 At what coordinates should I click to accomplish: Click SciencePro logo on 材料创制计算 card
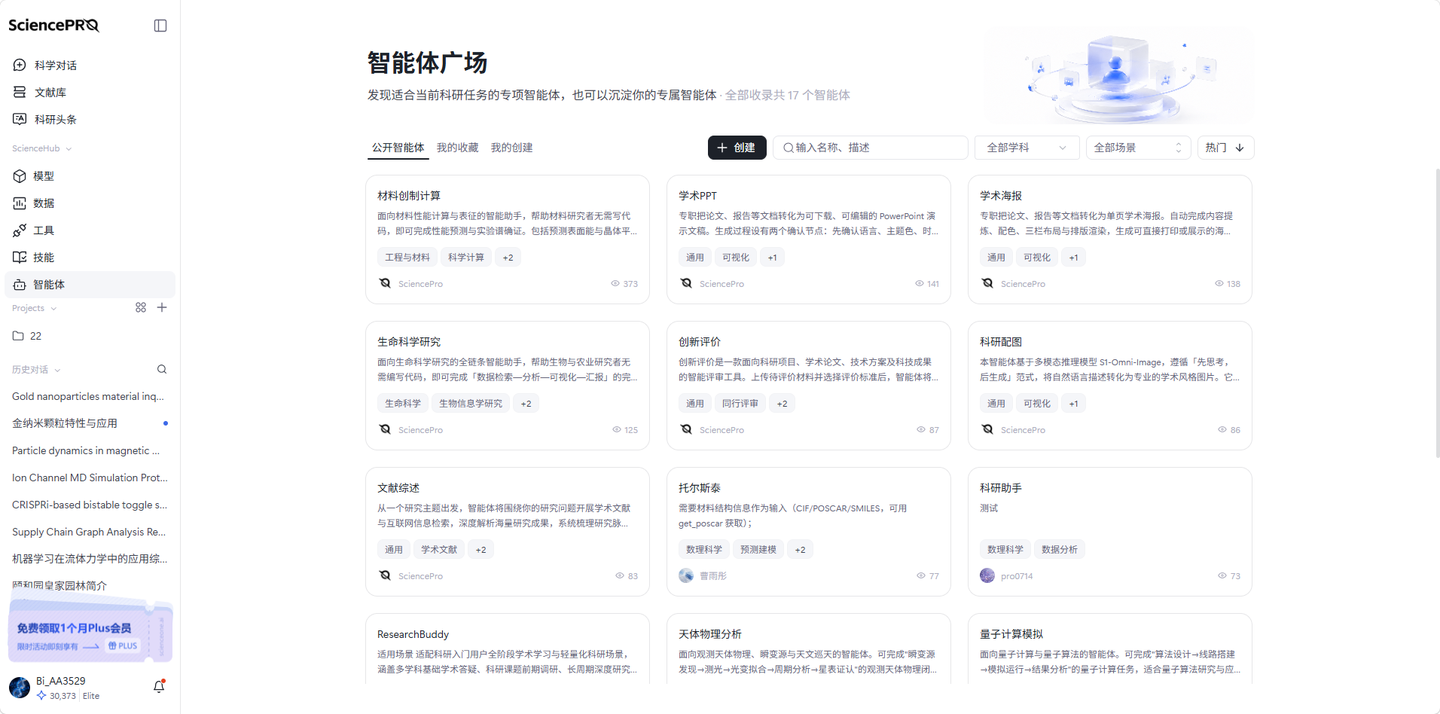tap(385, 284)
